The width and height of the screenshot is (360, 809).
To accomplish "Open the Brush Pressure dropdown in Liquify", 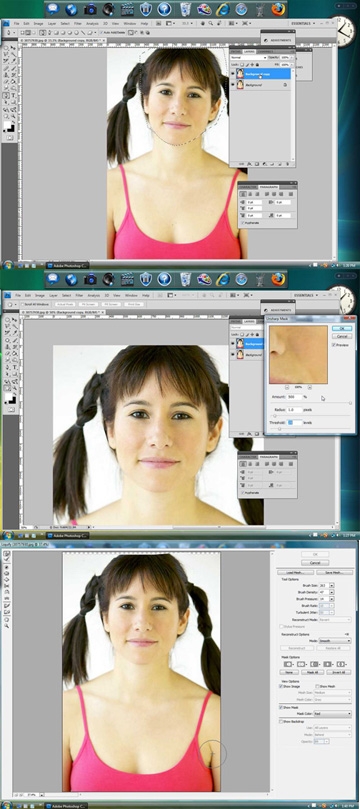I will (332, 599).
